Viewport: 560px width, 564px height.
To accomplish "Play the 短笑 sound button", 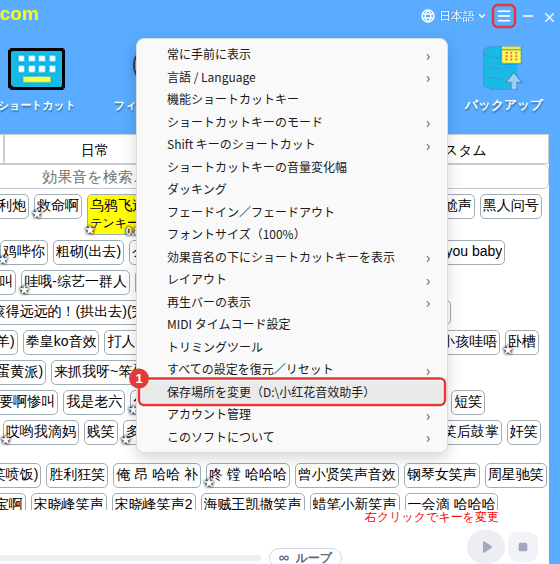I will [468, 402].
